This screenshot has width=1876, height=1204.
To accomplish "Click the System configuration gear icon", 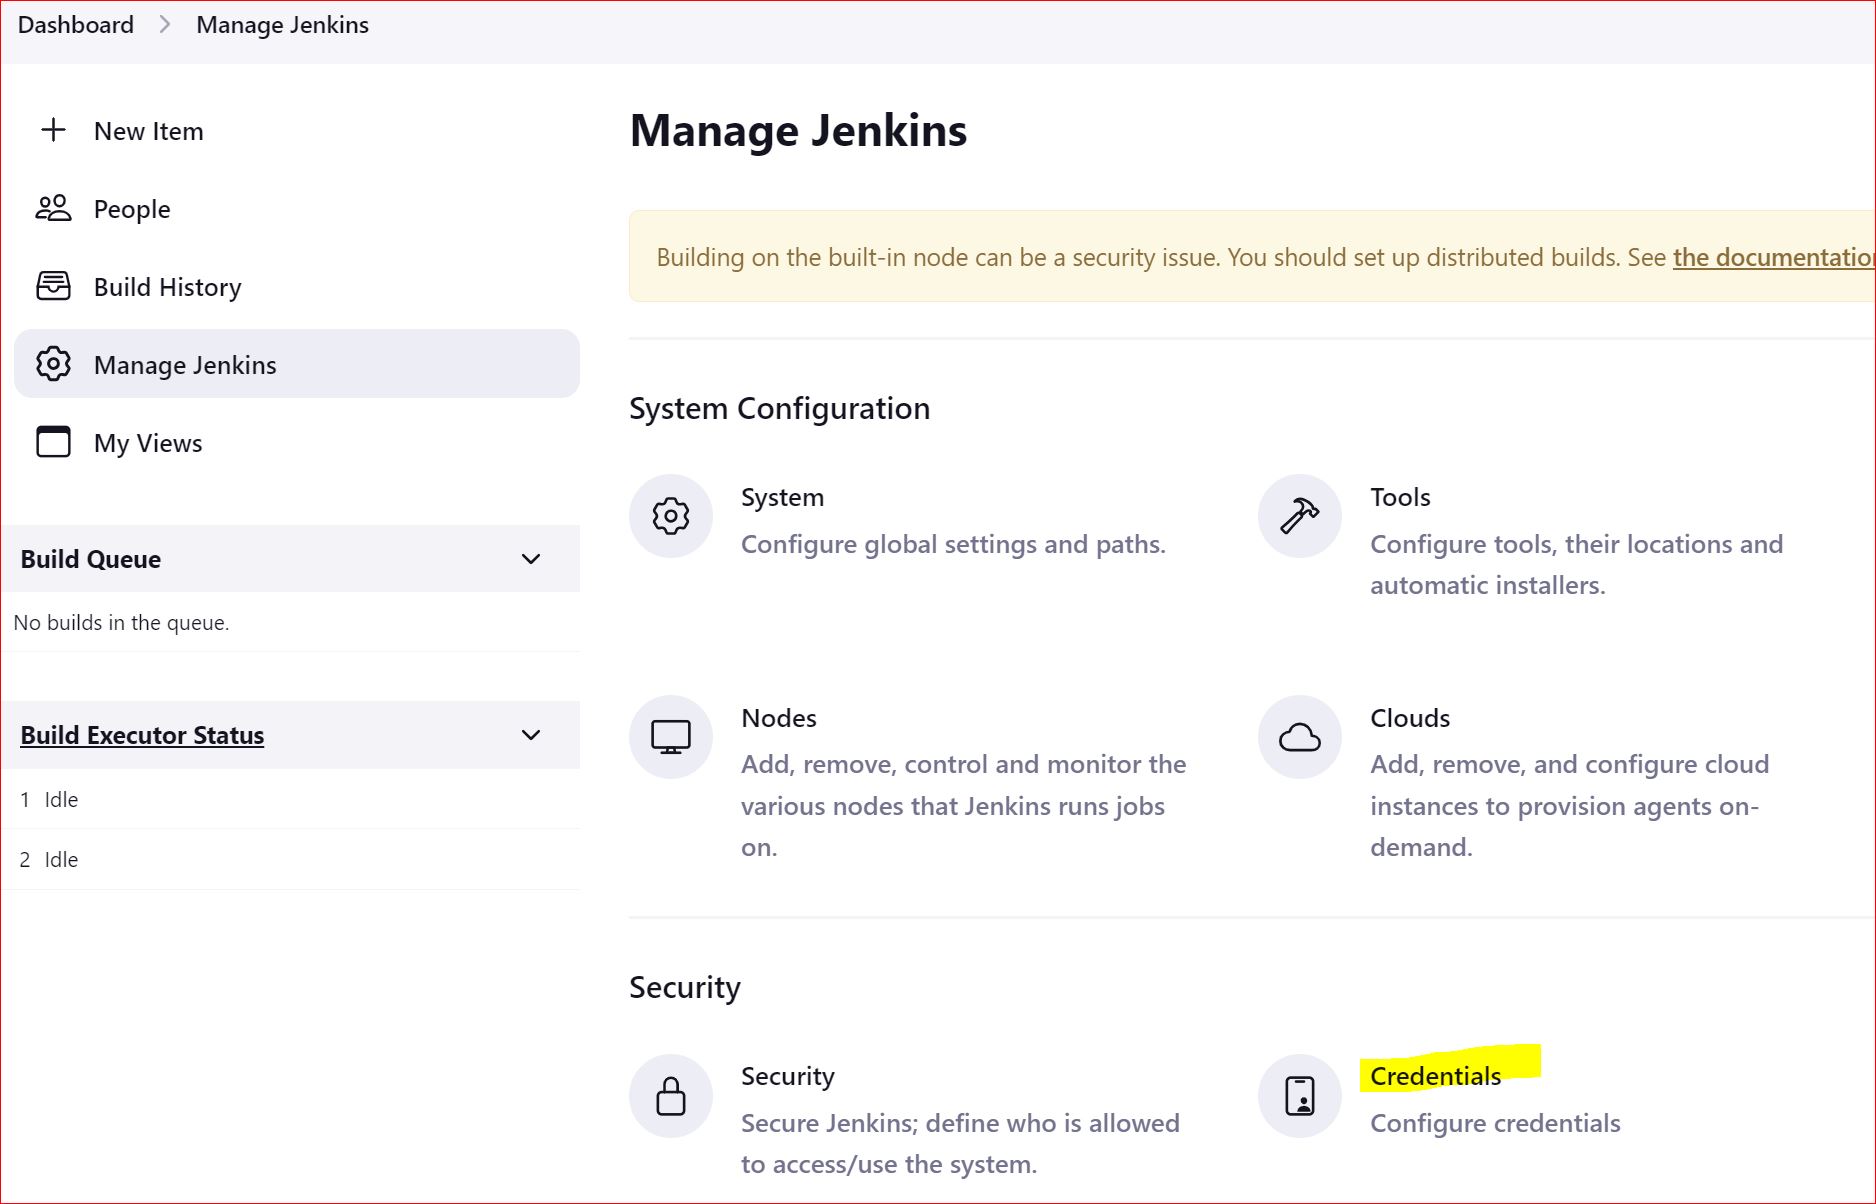I will coord(670,516).
